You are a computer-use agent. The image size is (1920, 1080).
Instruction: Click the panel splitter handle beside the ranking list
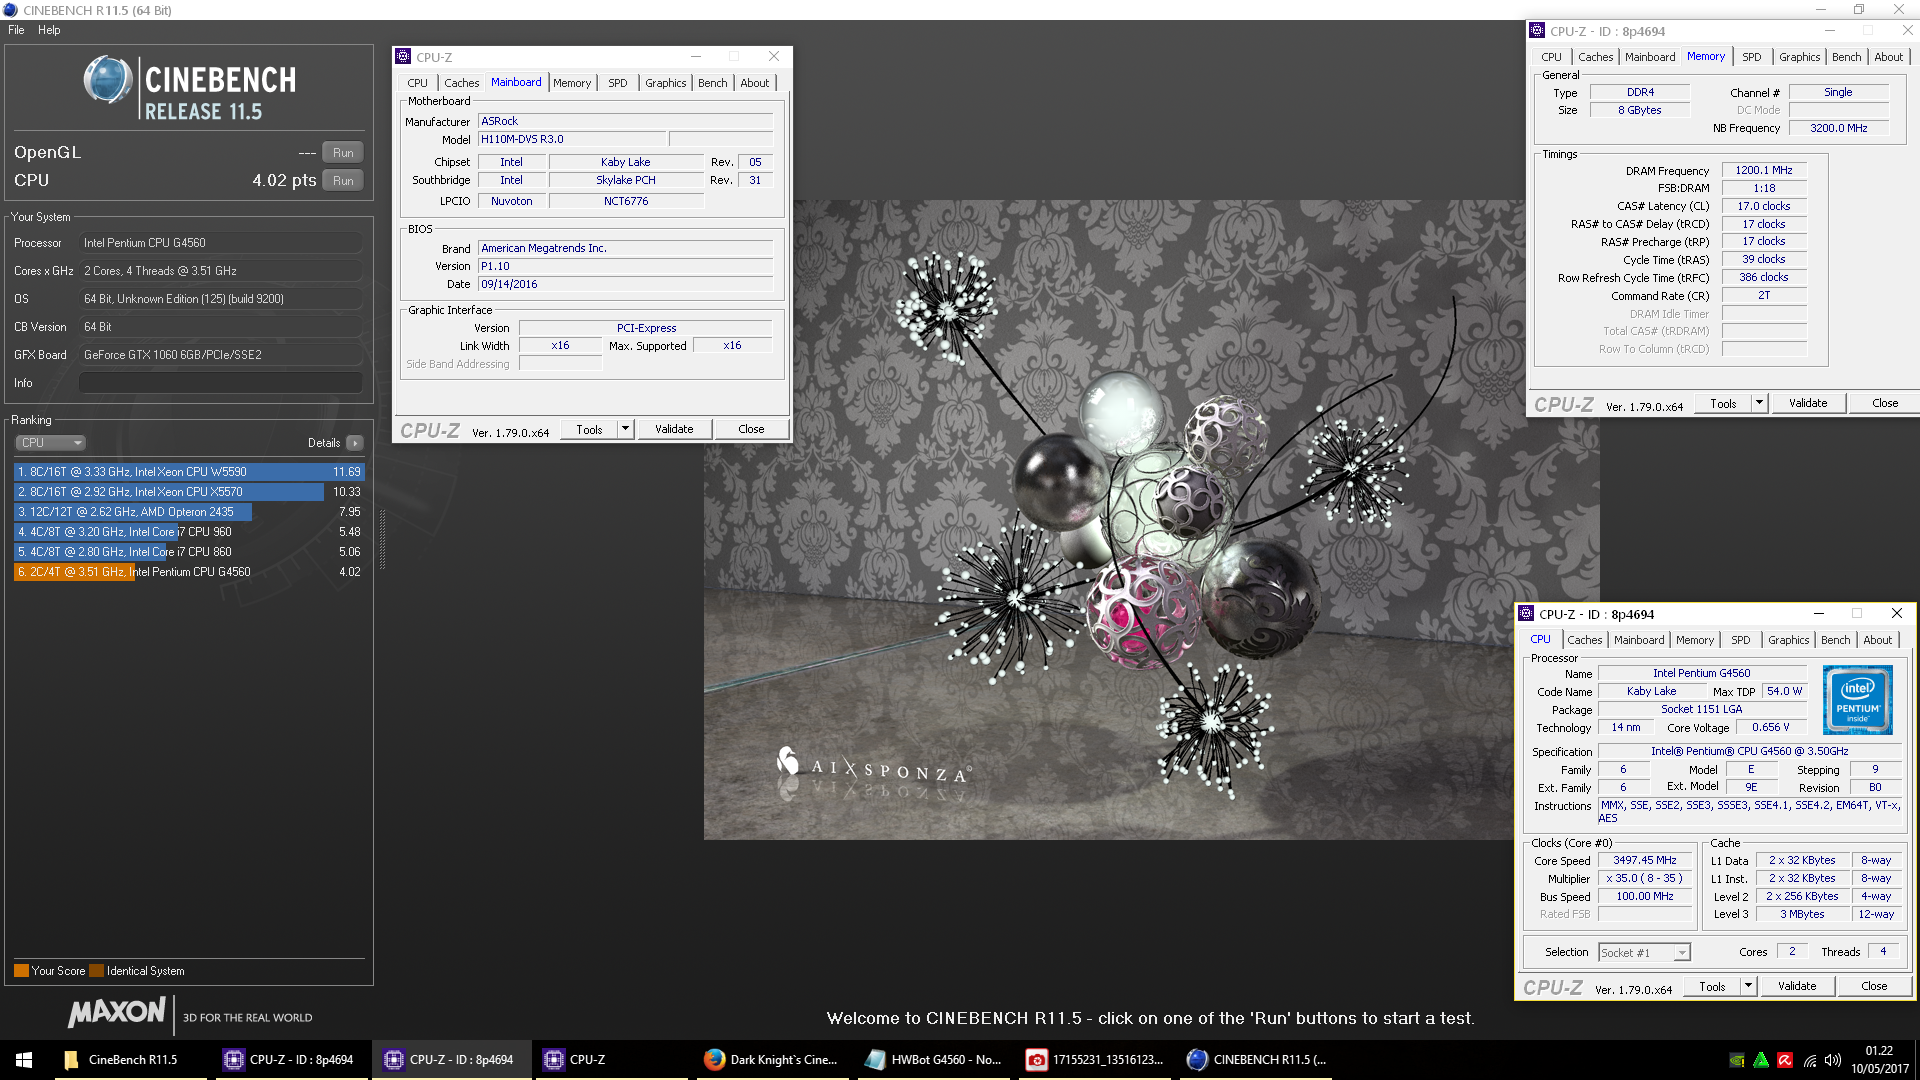point(382,540)
